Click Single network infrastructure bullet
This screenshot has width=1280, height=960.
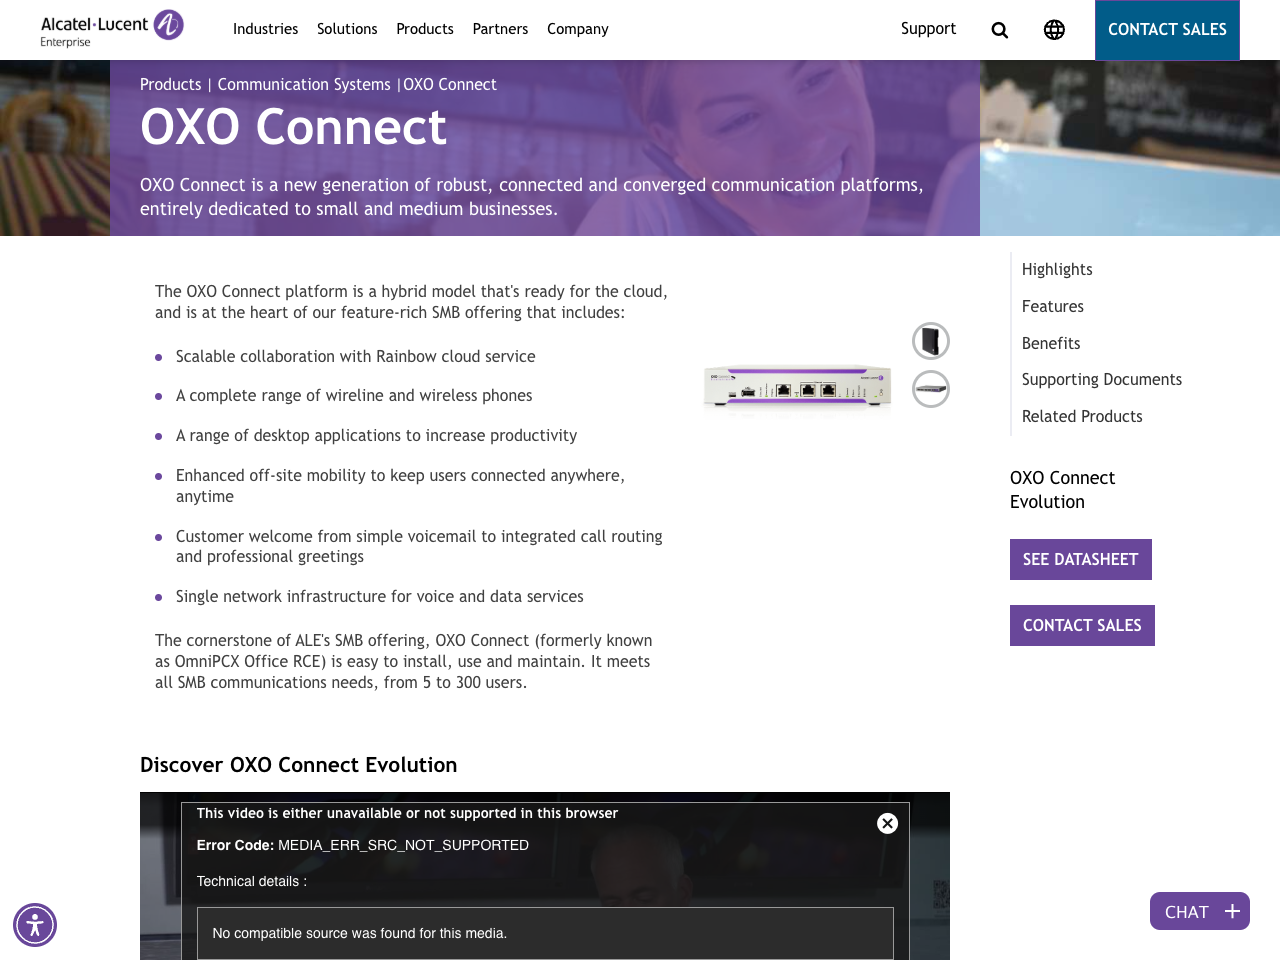click(x=380, y=596)
